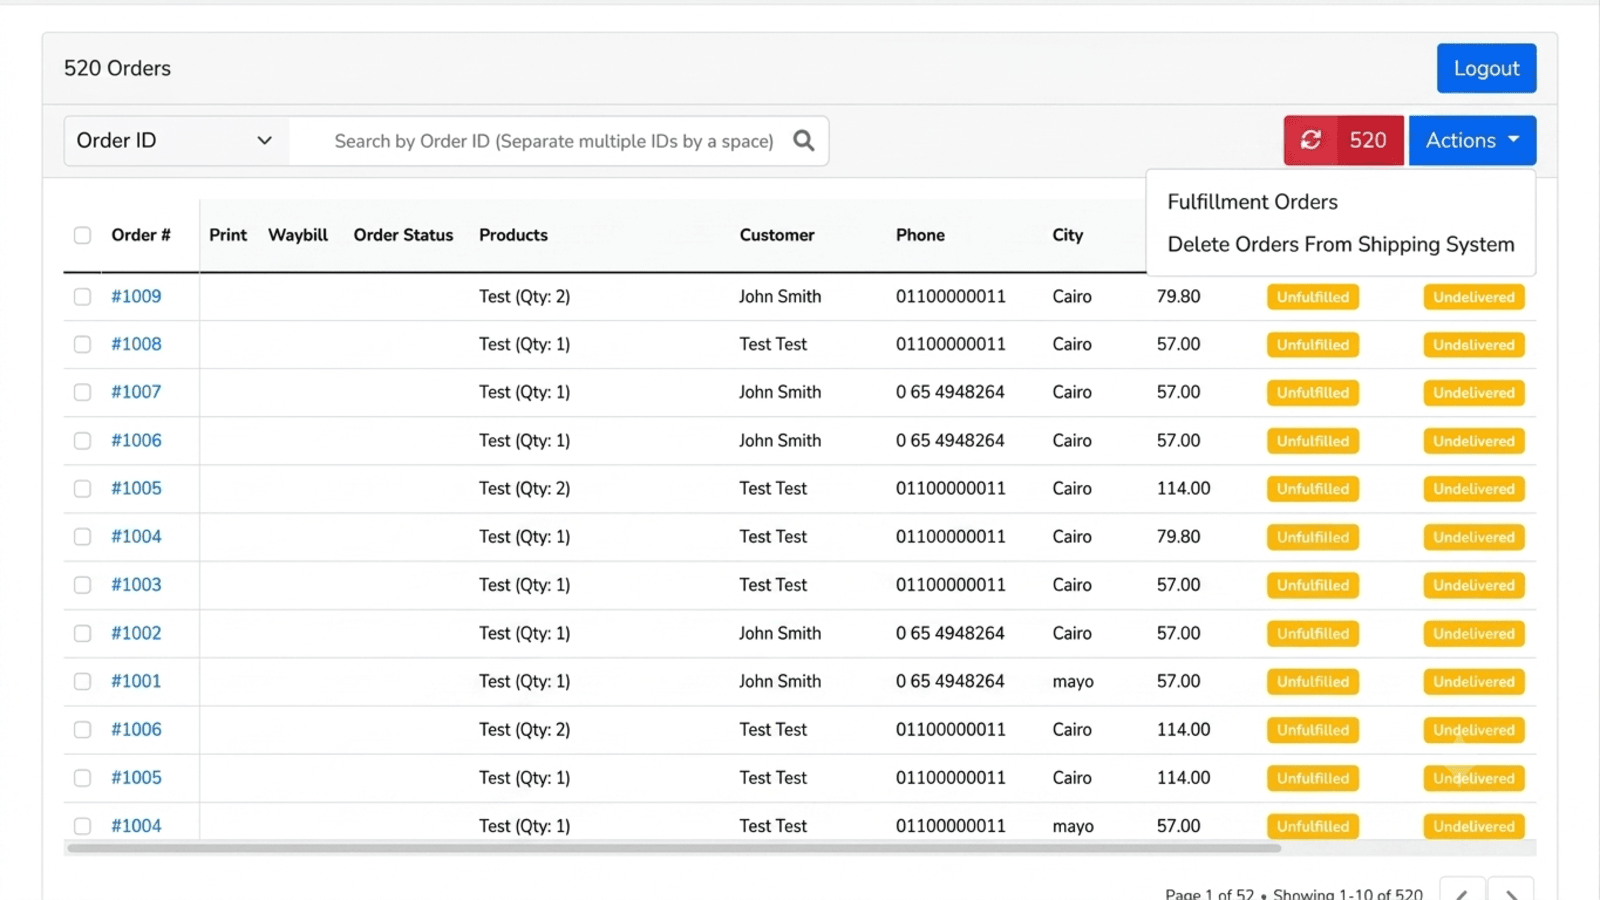Viewport: 1600px width, 900px height.
Task: Click the page count status text
Action: [1293, 893]
